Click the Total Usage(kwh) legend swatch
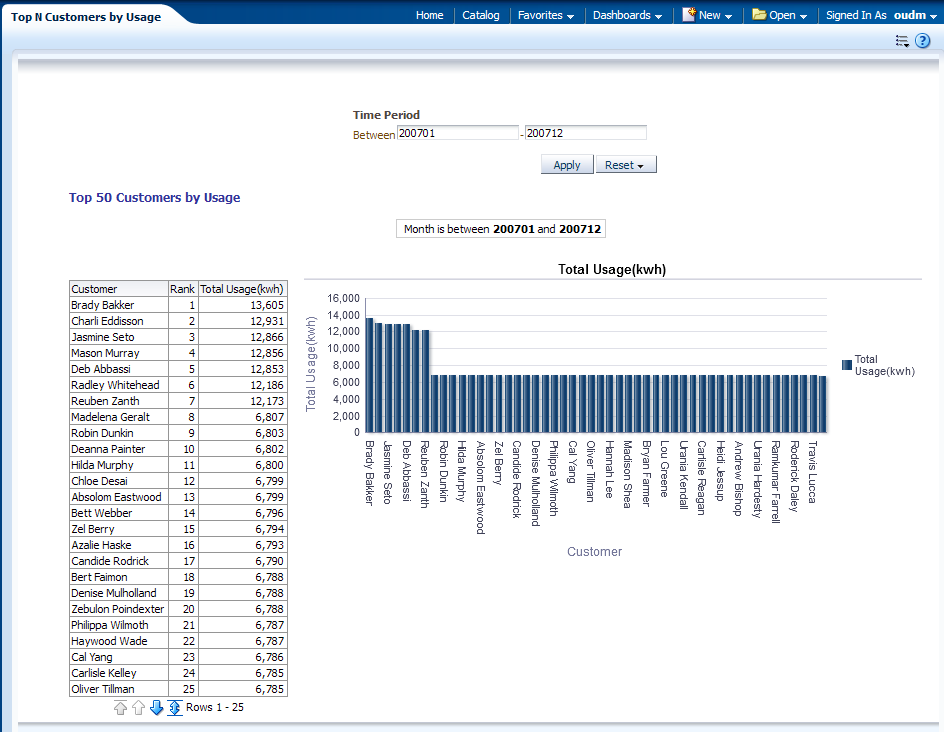Image resolution: width=944 pixels, height=732 pixels. pyautogui.click(x=846, y=365)
